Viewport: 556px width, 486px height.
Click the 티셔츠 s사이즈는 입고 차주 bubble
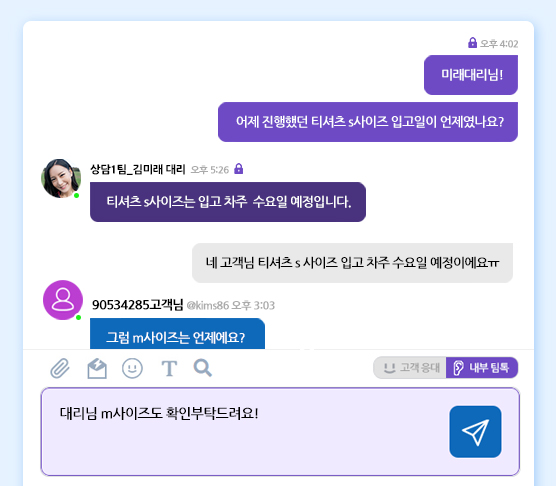(x=228, y=202)
